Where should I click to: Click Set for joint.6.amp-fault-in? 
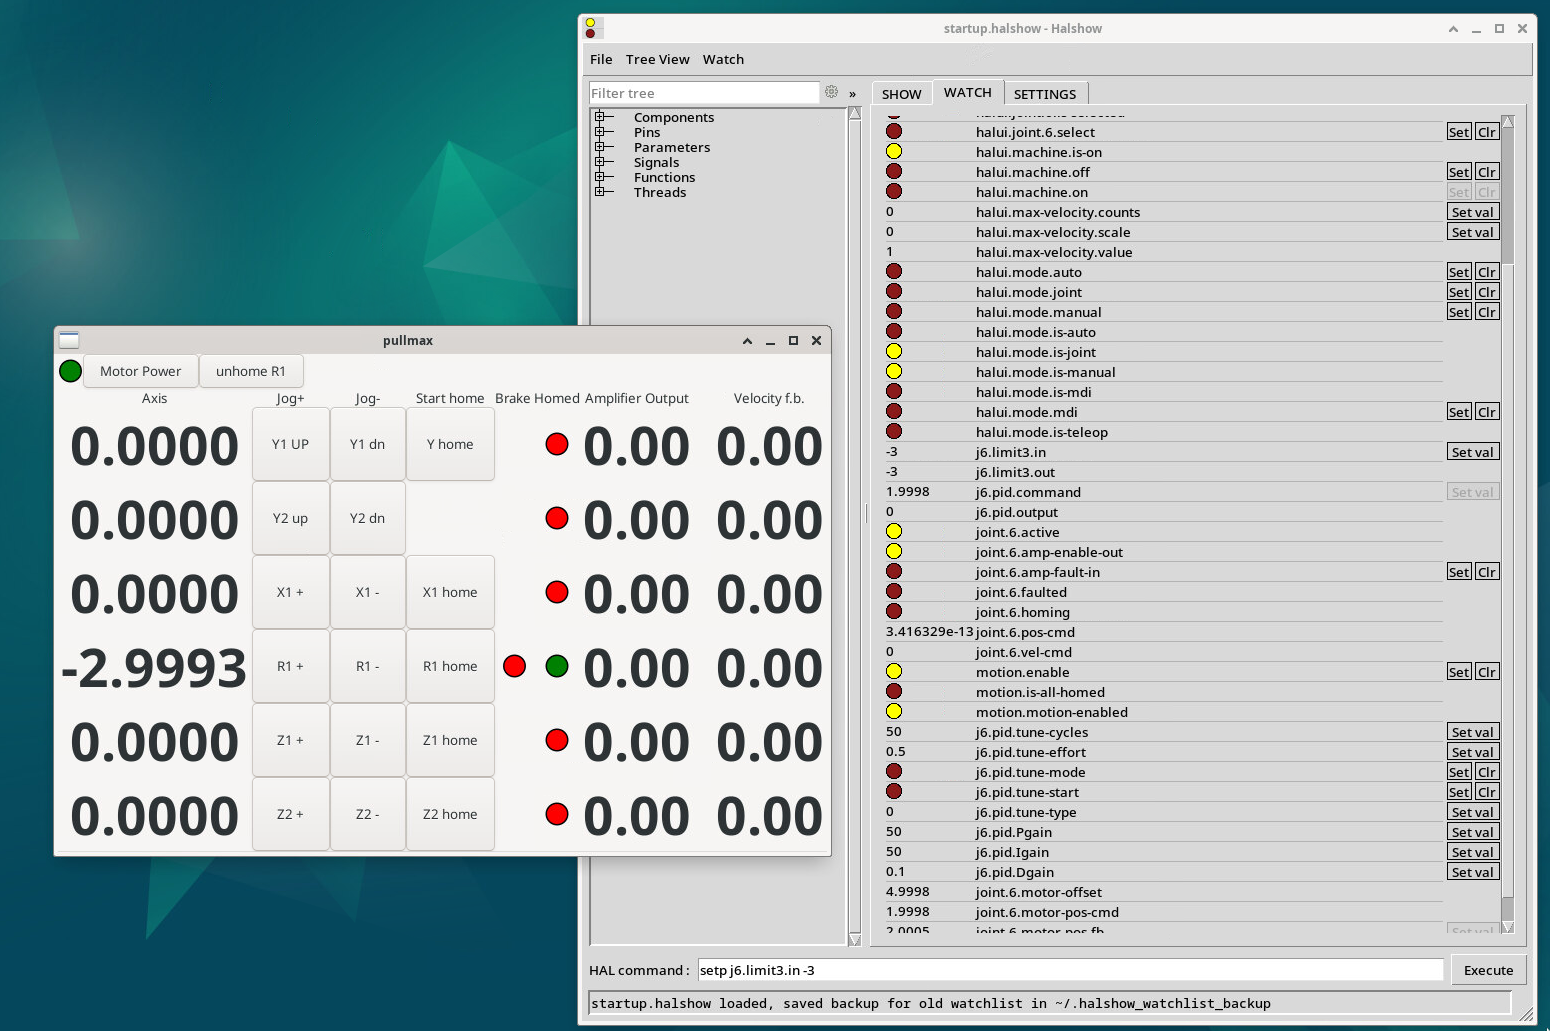(1459, 572)
